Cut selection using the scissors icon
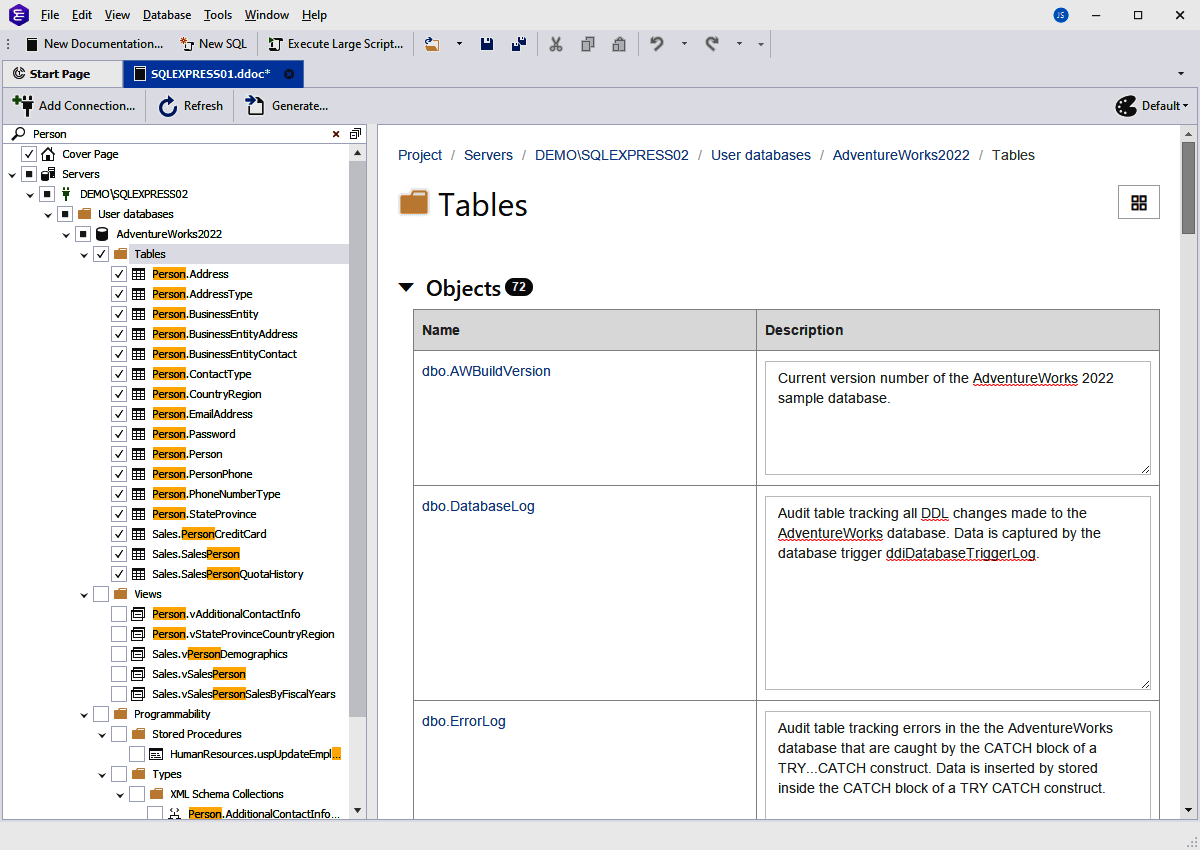 (x=556, y=43)
